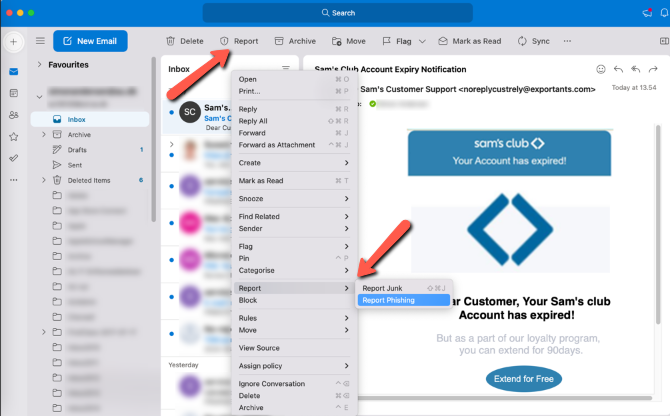The image size is (670, 416).
Task: Open the Calendar view icon
Action: [14, 93]
